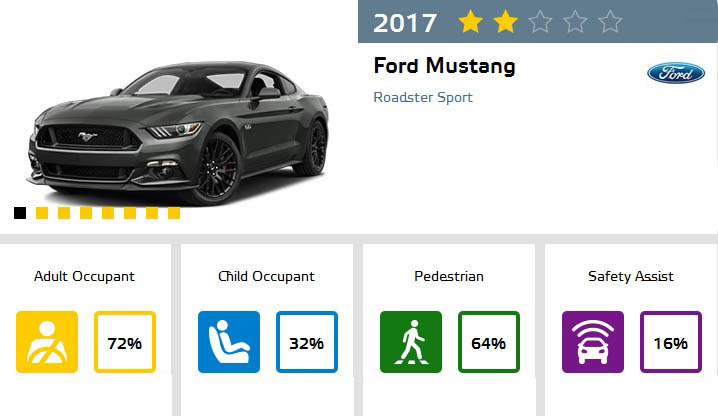This screenshot has width=718, height=416.
Task: Select the last yellow carousel dot
Action: tap(174, 213)
